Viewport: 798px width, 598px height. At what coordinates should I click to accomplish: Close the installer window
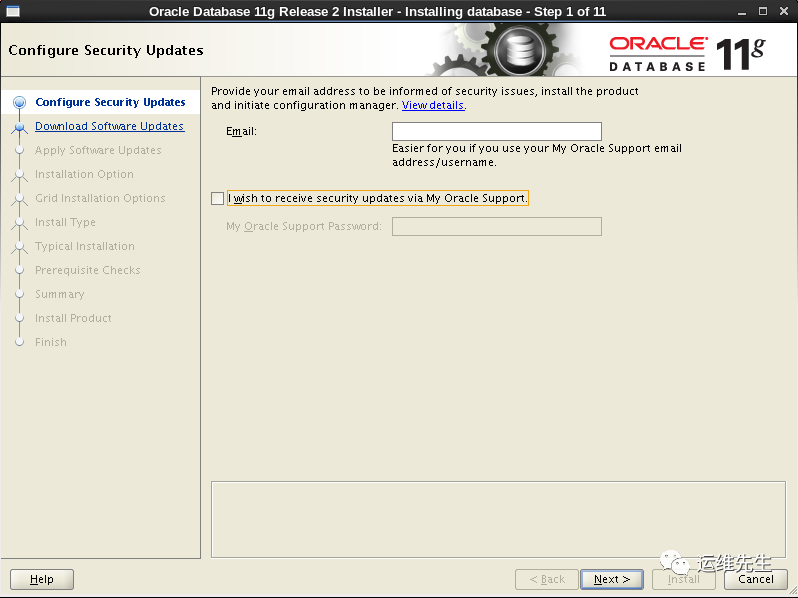(x=784, y=11)
